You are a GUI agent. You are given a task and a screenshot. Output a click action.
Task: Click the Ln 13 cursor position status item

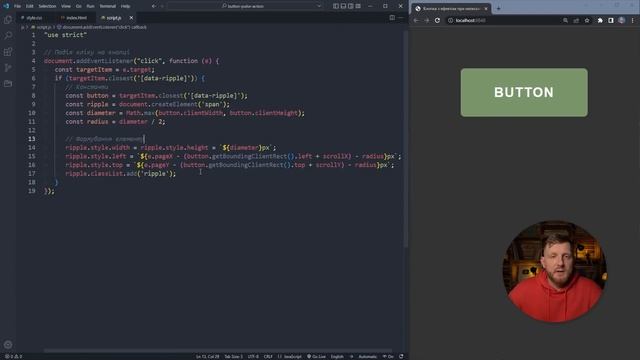pyautogui.click(x=207, y=357)
